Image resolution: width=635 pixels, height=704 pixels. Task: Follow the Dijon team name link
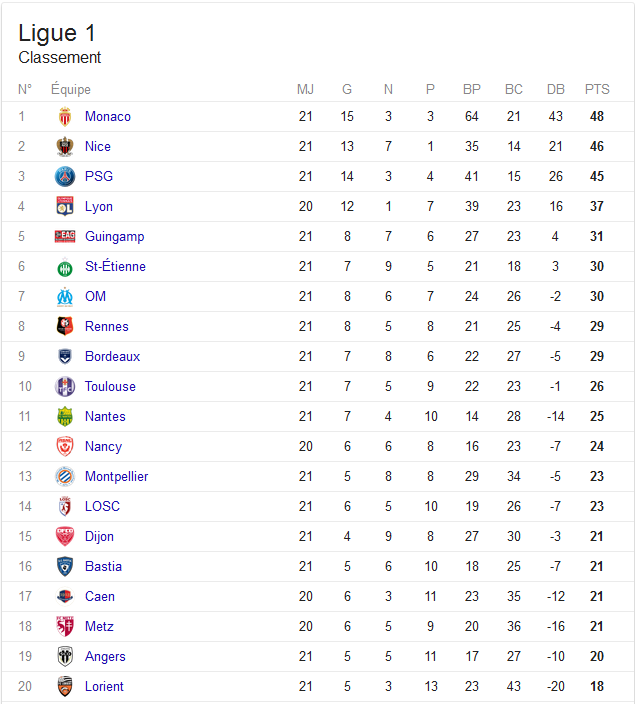pos(99,537)
